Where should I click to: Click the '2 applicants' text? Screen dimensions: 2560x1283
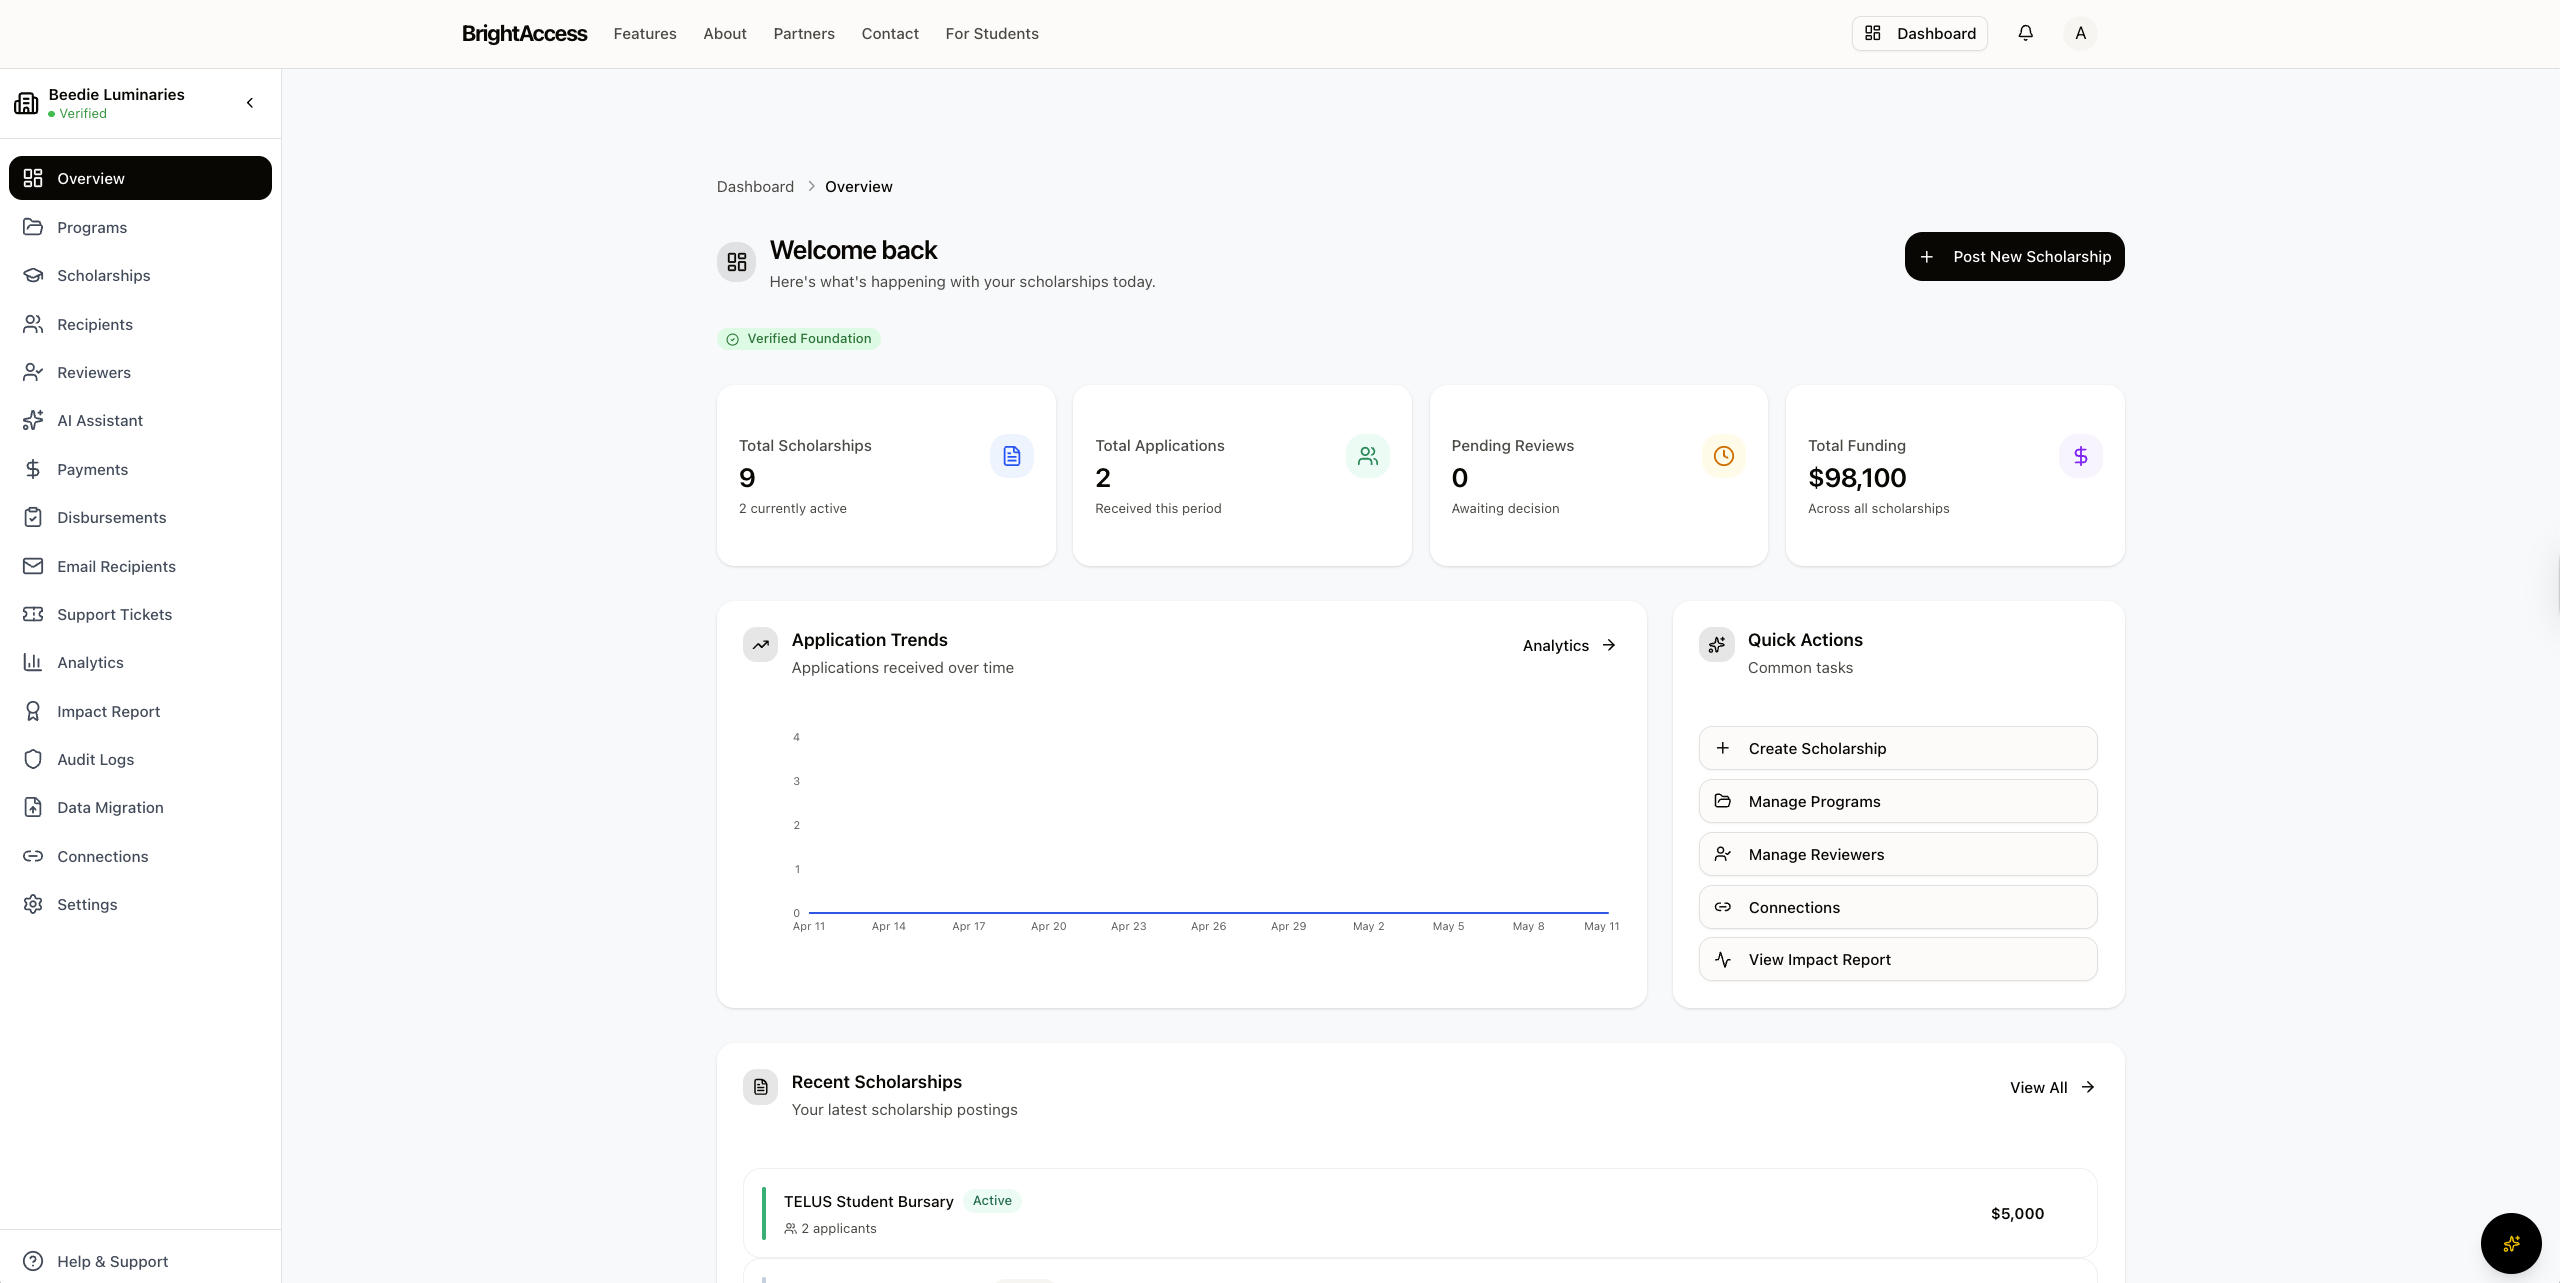coord(838,1228)
